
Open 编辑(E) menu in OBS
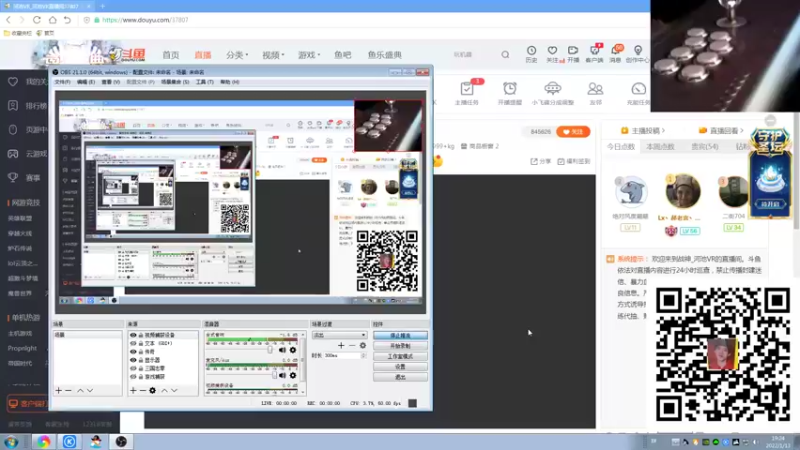(x=86, y=82)
